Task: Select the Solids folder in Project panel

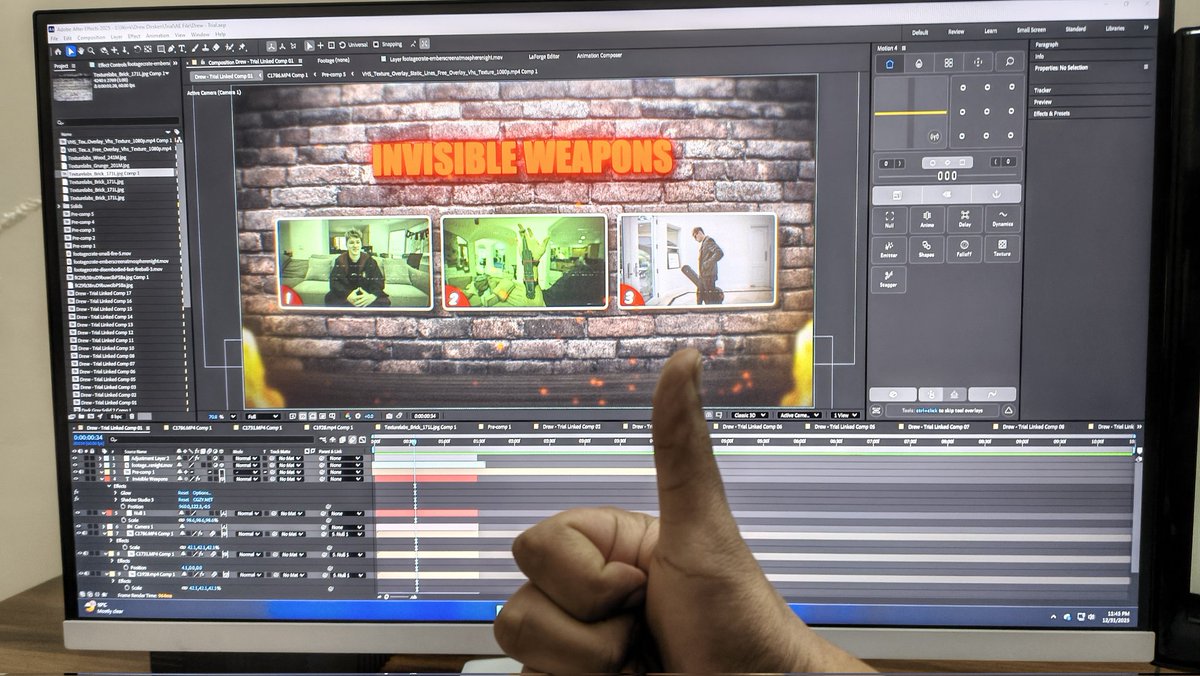Action: tap(76, 206)
